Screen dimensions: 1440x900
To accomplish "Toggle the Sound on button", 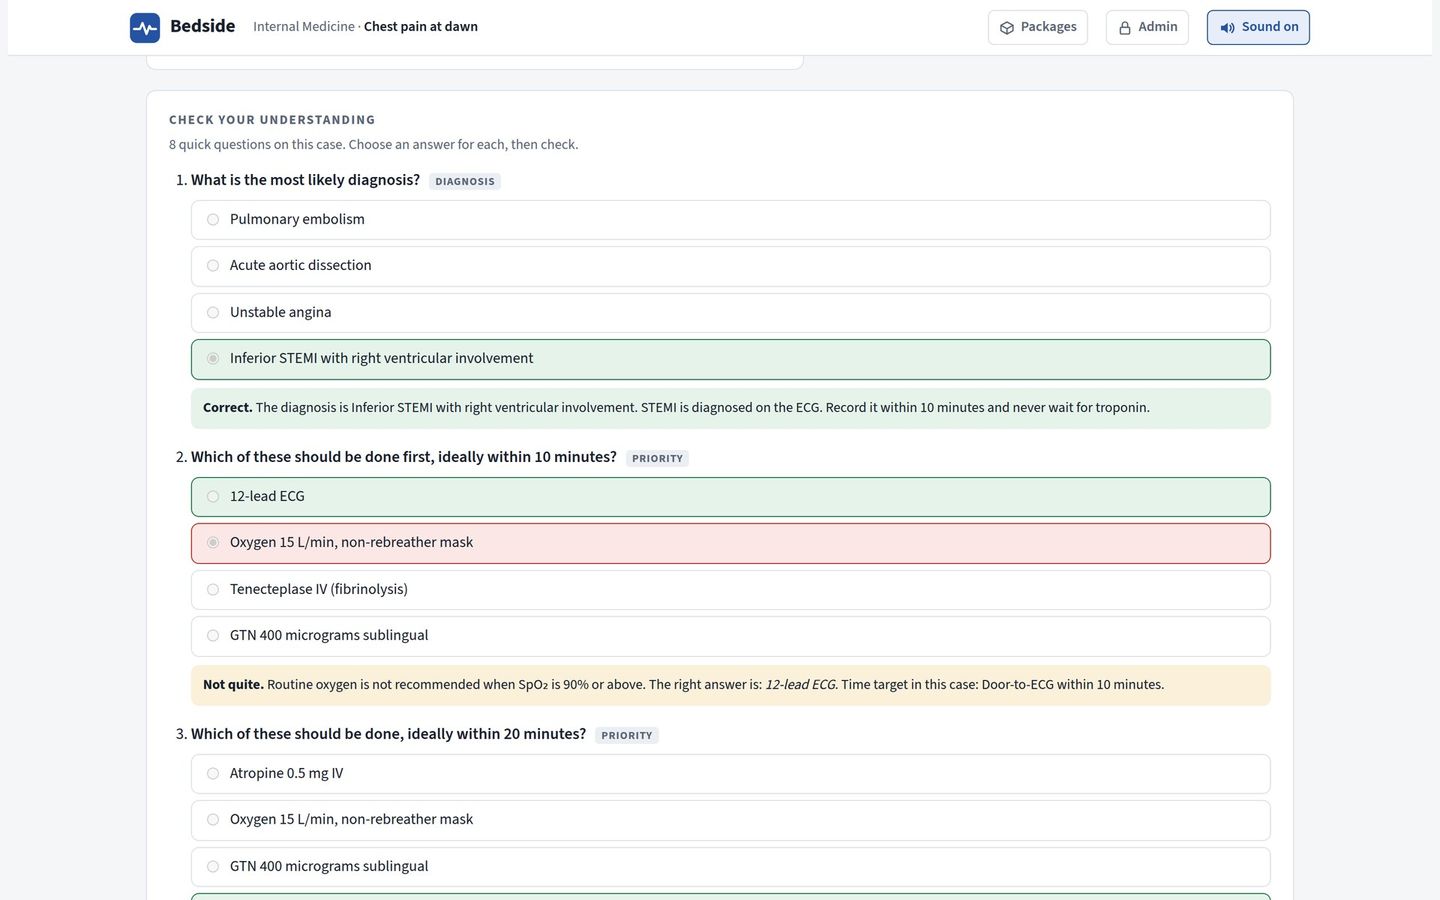I will [1258, 28].
